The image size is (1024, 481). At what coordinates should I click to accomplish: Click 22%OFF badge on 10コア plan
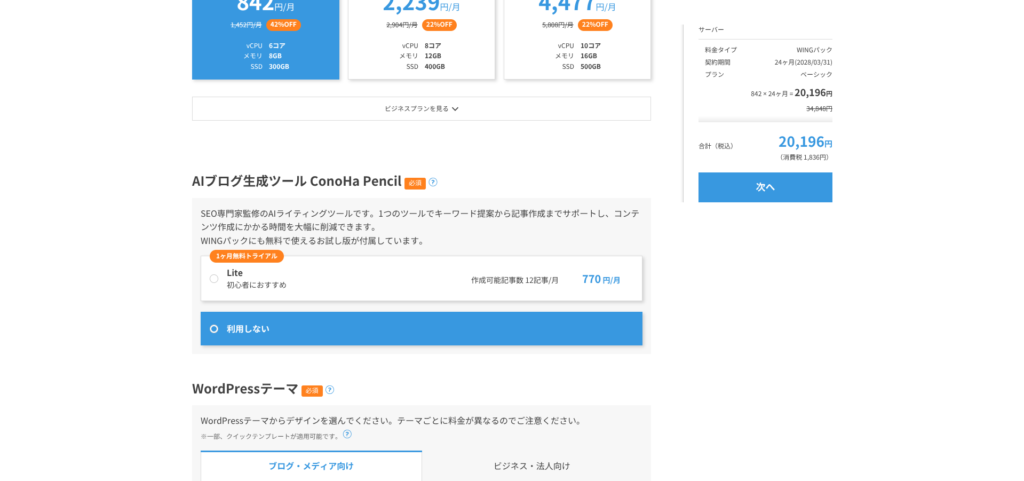tap(595, 25)
